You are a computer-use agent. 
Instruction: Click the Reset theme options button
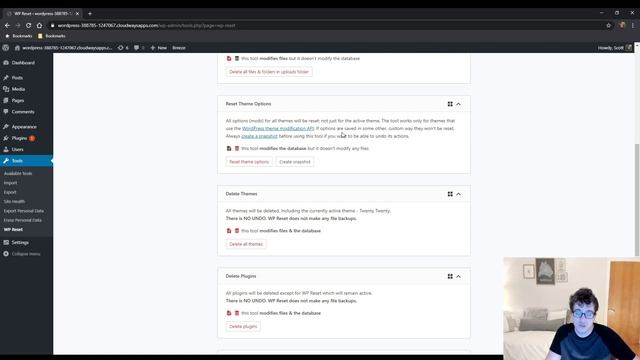pos(249,162)
